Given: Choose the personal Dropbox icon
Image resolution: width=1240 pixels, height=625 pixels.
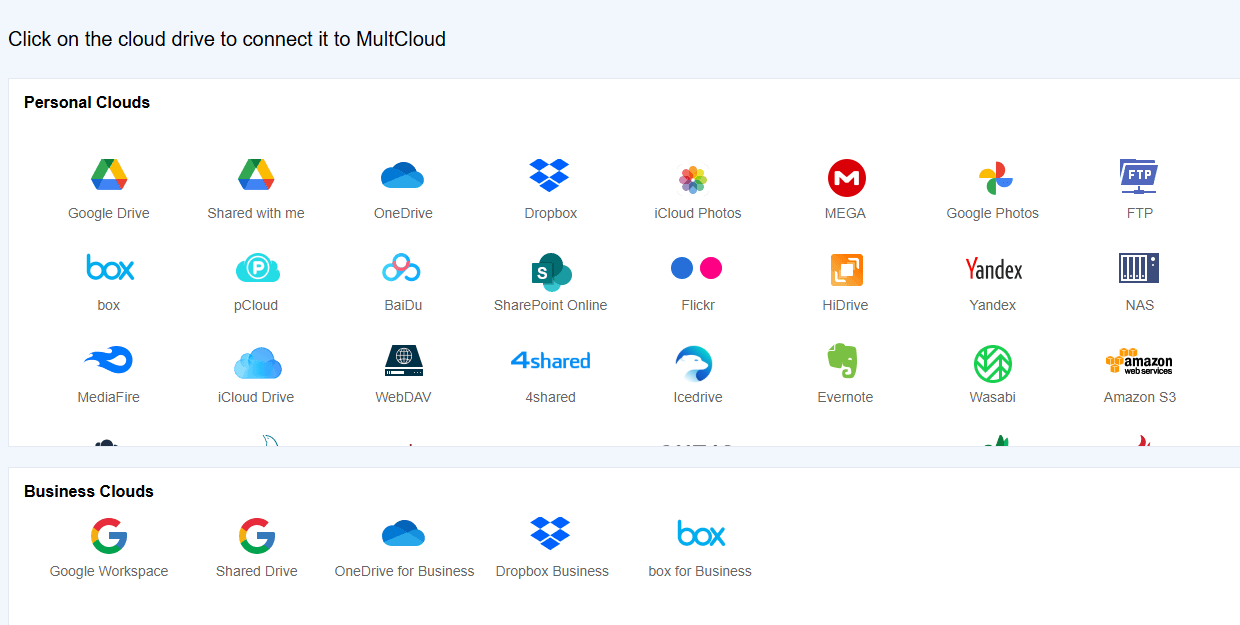Looking at the screenshot, I should point(550,175).
